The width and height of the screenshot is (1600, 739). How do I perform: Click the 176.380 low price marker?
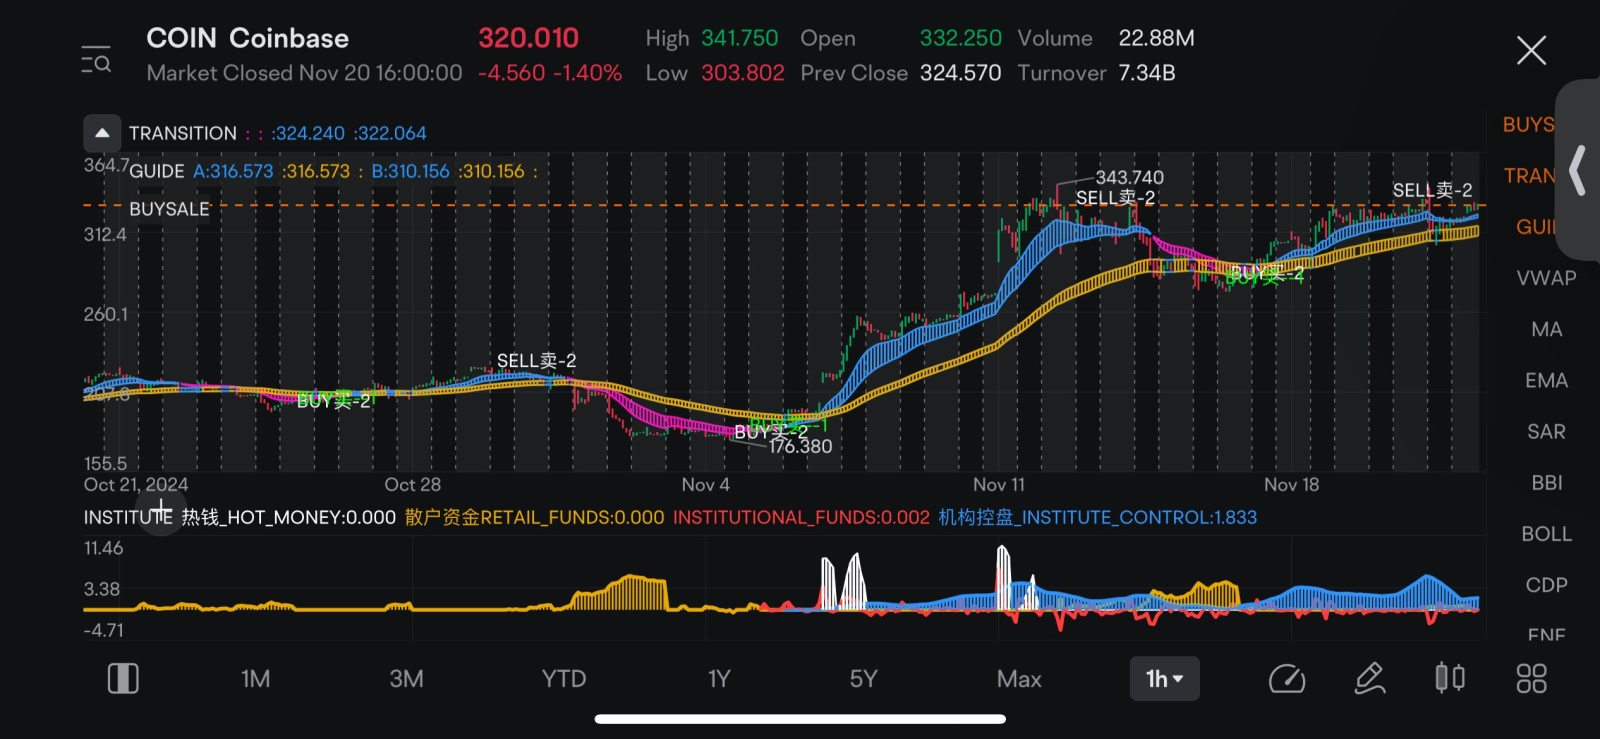800,446
